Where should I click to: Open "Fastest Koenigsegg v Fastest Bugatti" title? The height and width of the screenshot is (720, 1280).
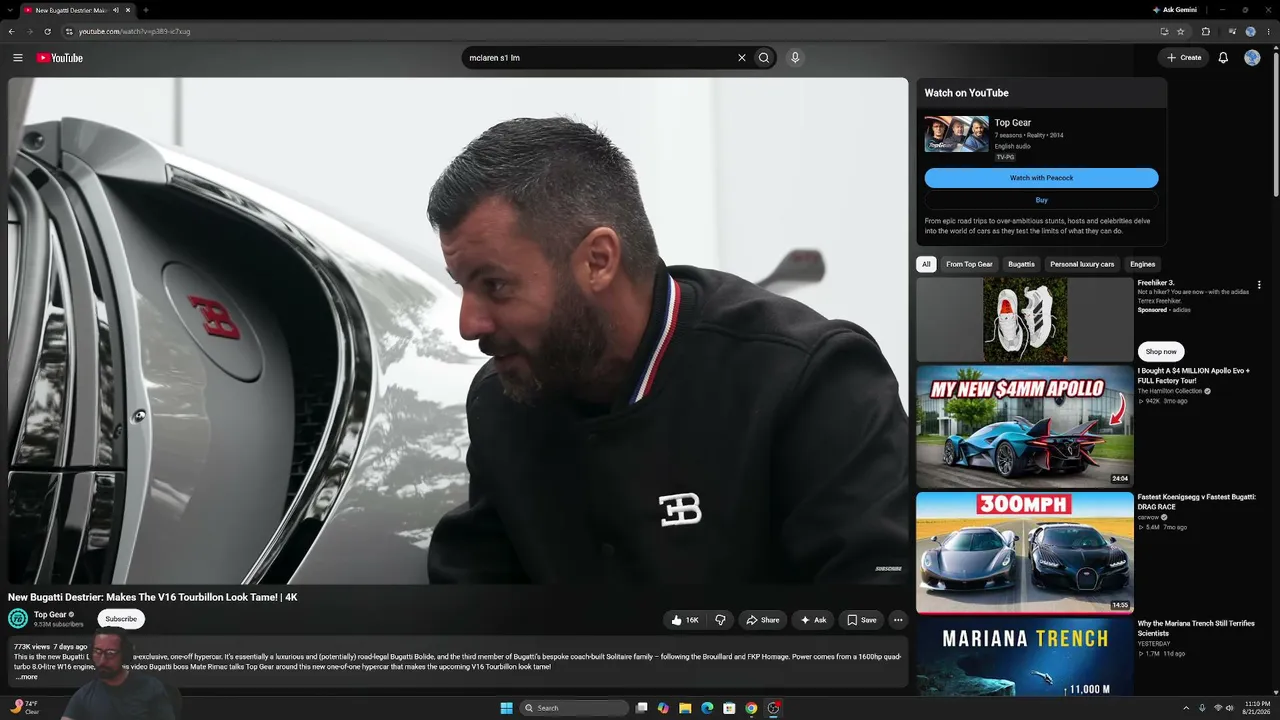click(1196, 502)
